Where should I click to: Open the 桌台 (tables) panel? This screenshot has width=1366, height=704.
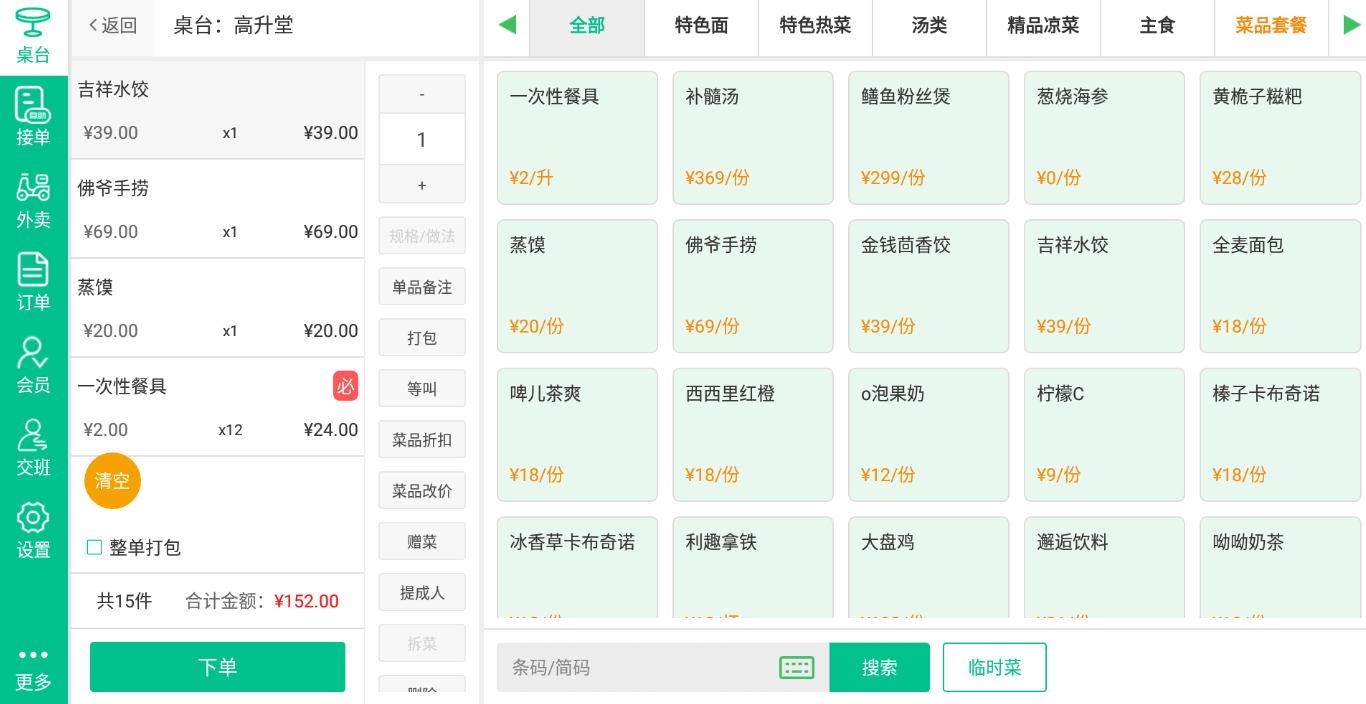[33, 32]
